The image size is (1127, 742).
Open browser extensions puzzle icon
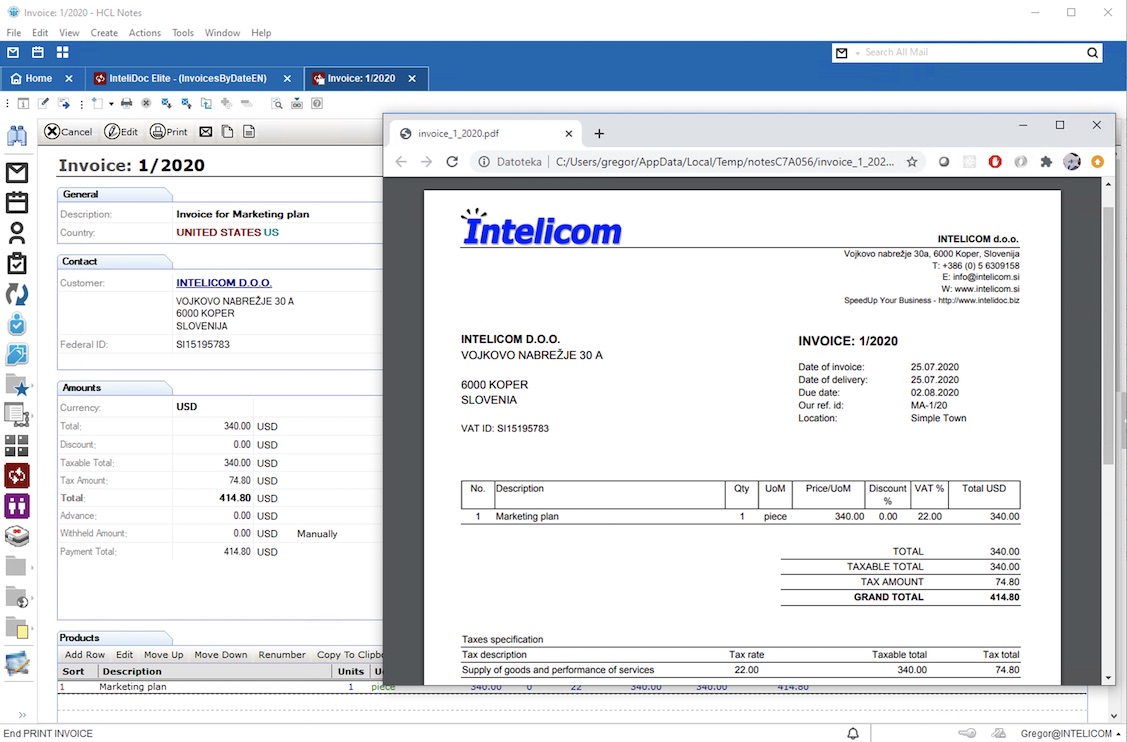(x=1046, y=162)
